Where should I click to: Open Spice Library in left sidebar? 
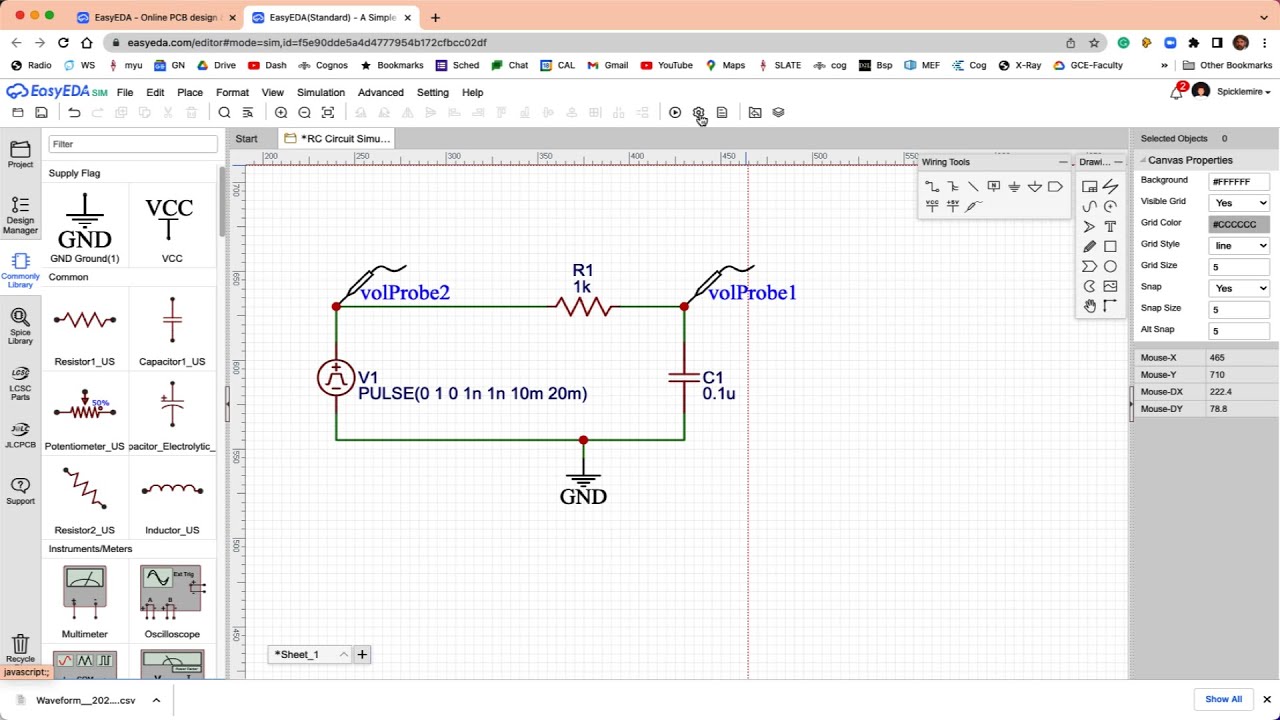tap(20, 327)
